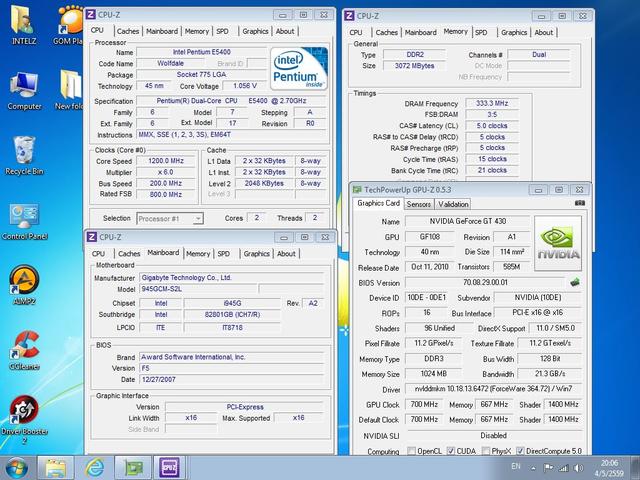Toggle the DirectCompute 5.0 checkbox
Screen dimensions: 640x480
point(520,451)
